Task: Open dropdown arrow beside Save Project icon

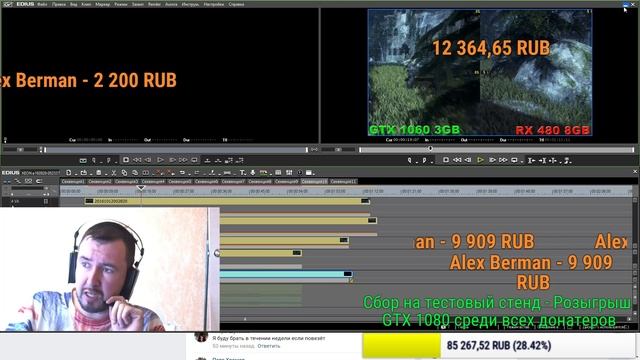Action: coord(106,173)
